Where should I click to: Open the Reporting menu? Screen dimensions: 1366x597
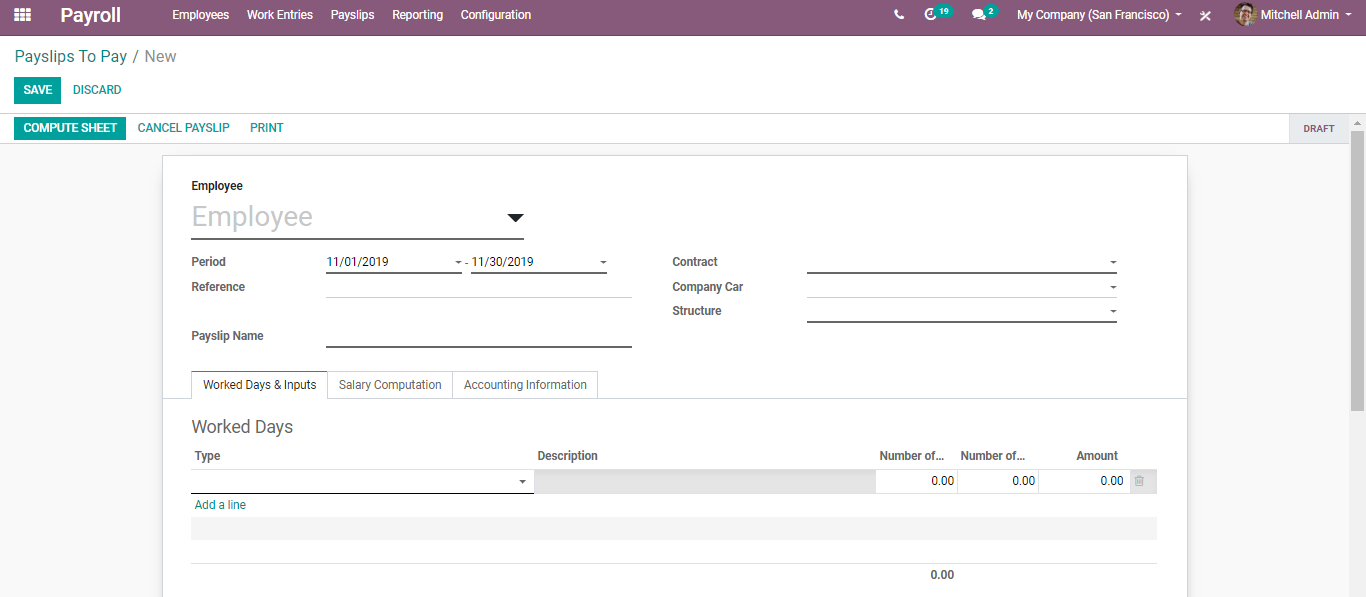418,15
